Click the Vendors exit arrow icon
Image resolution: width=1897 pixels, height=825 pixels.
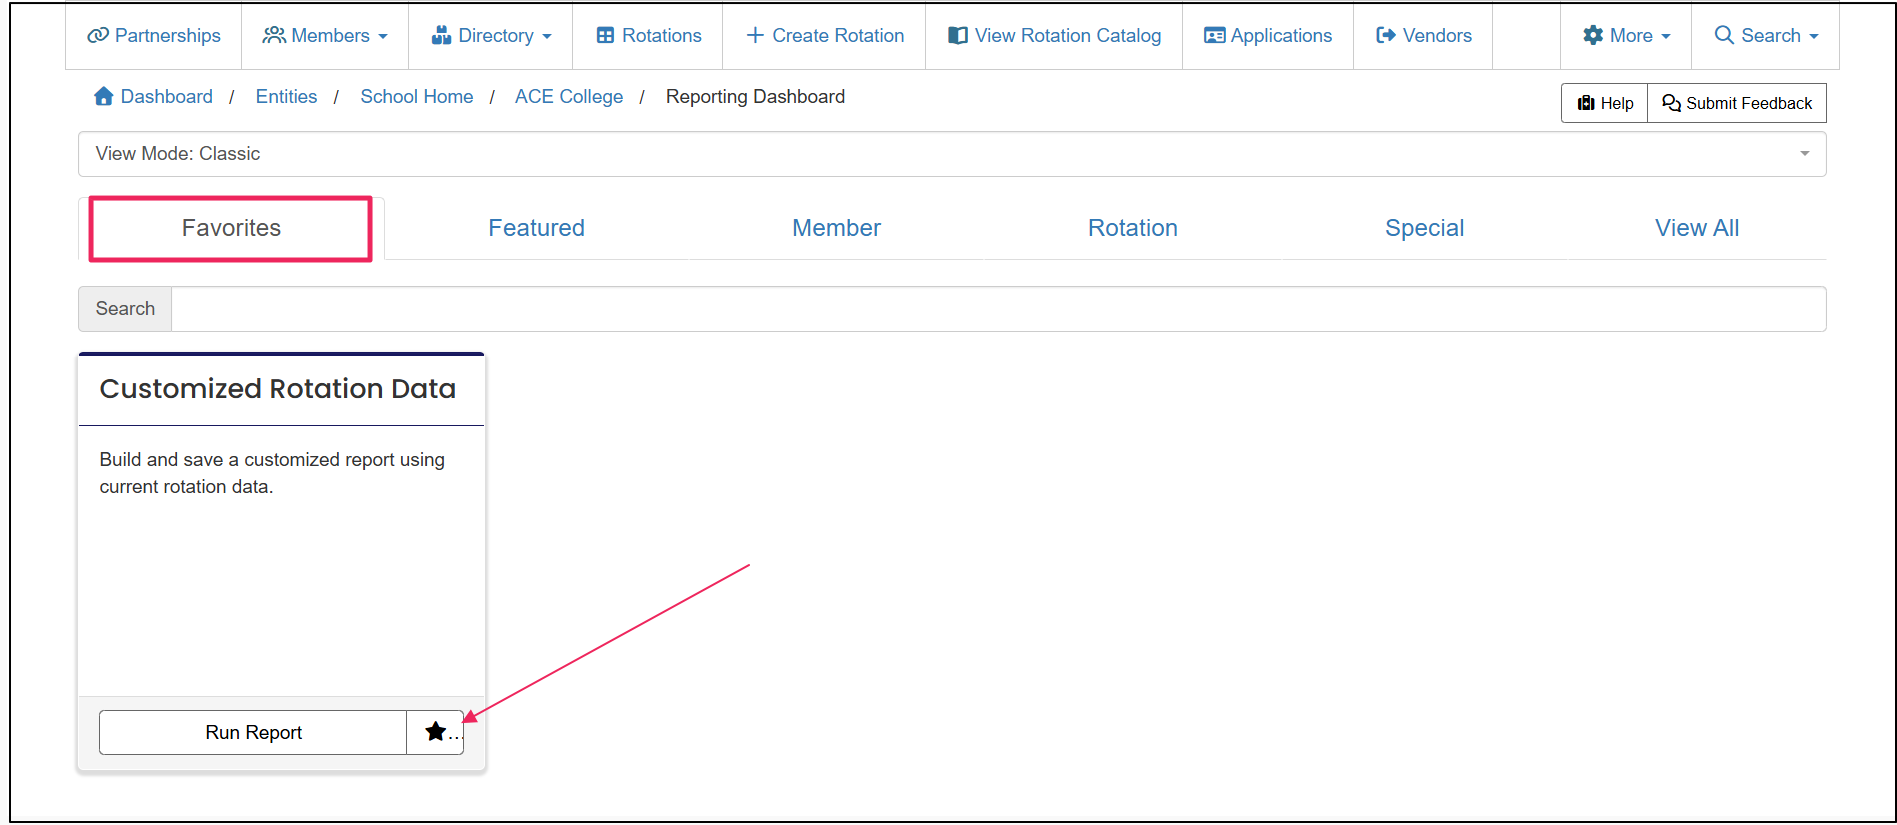point(1386,36)
